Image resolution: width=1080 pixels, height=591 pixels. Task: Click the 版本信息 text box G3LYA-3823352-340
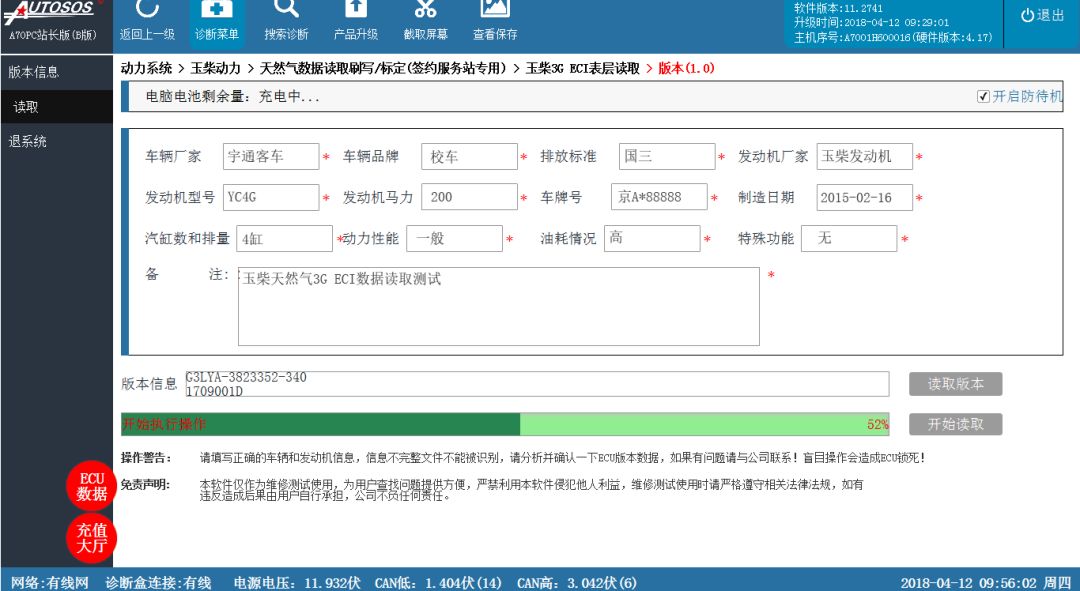coord(537,384)
